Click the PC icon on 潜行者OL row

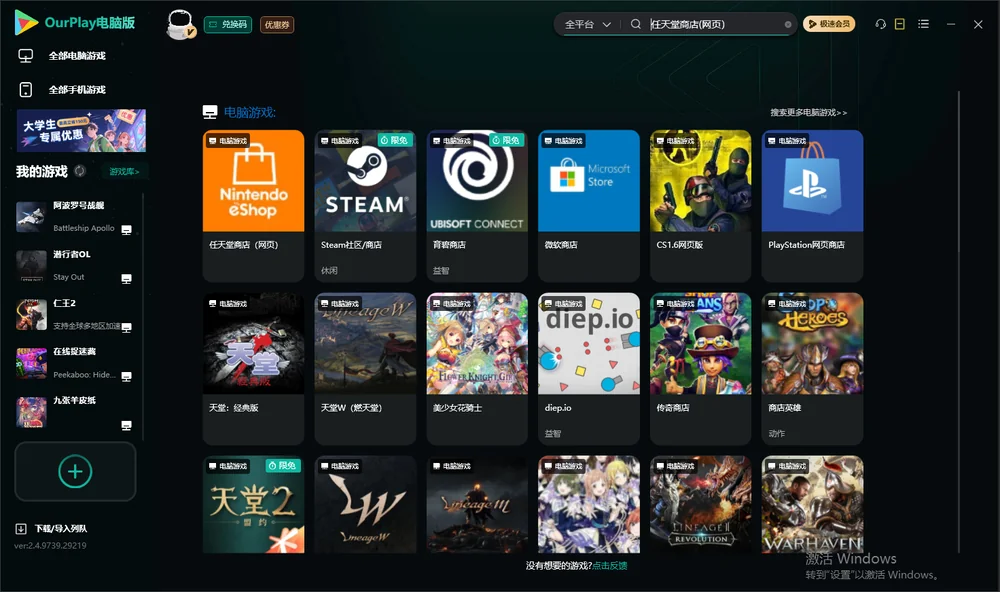[x=126, y=279]
